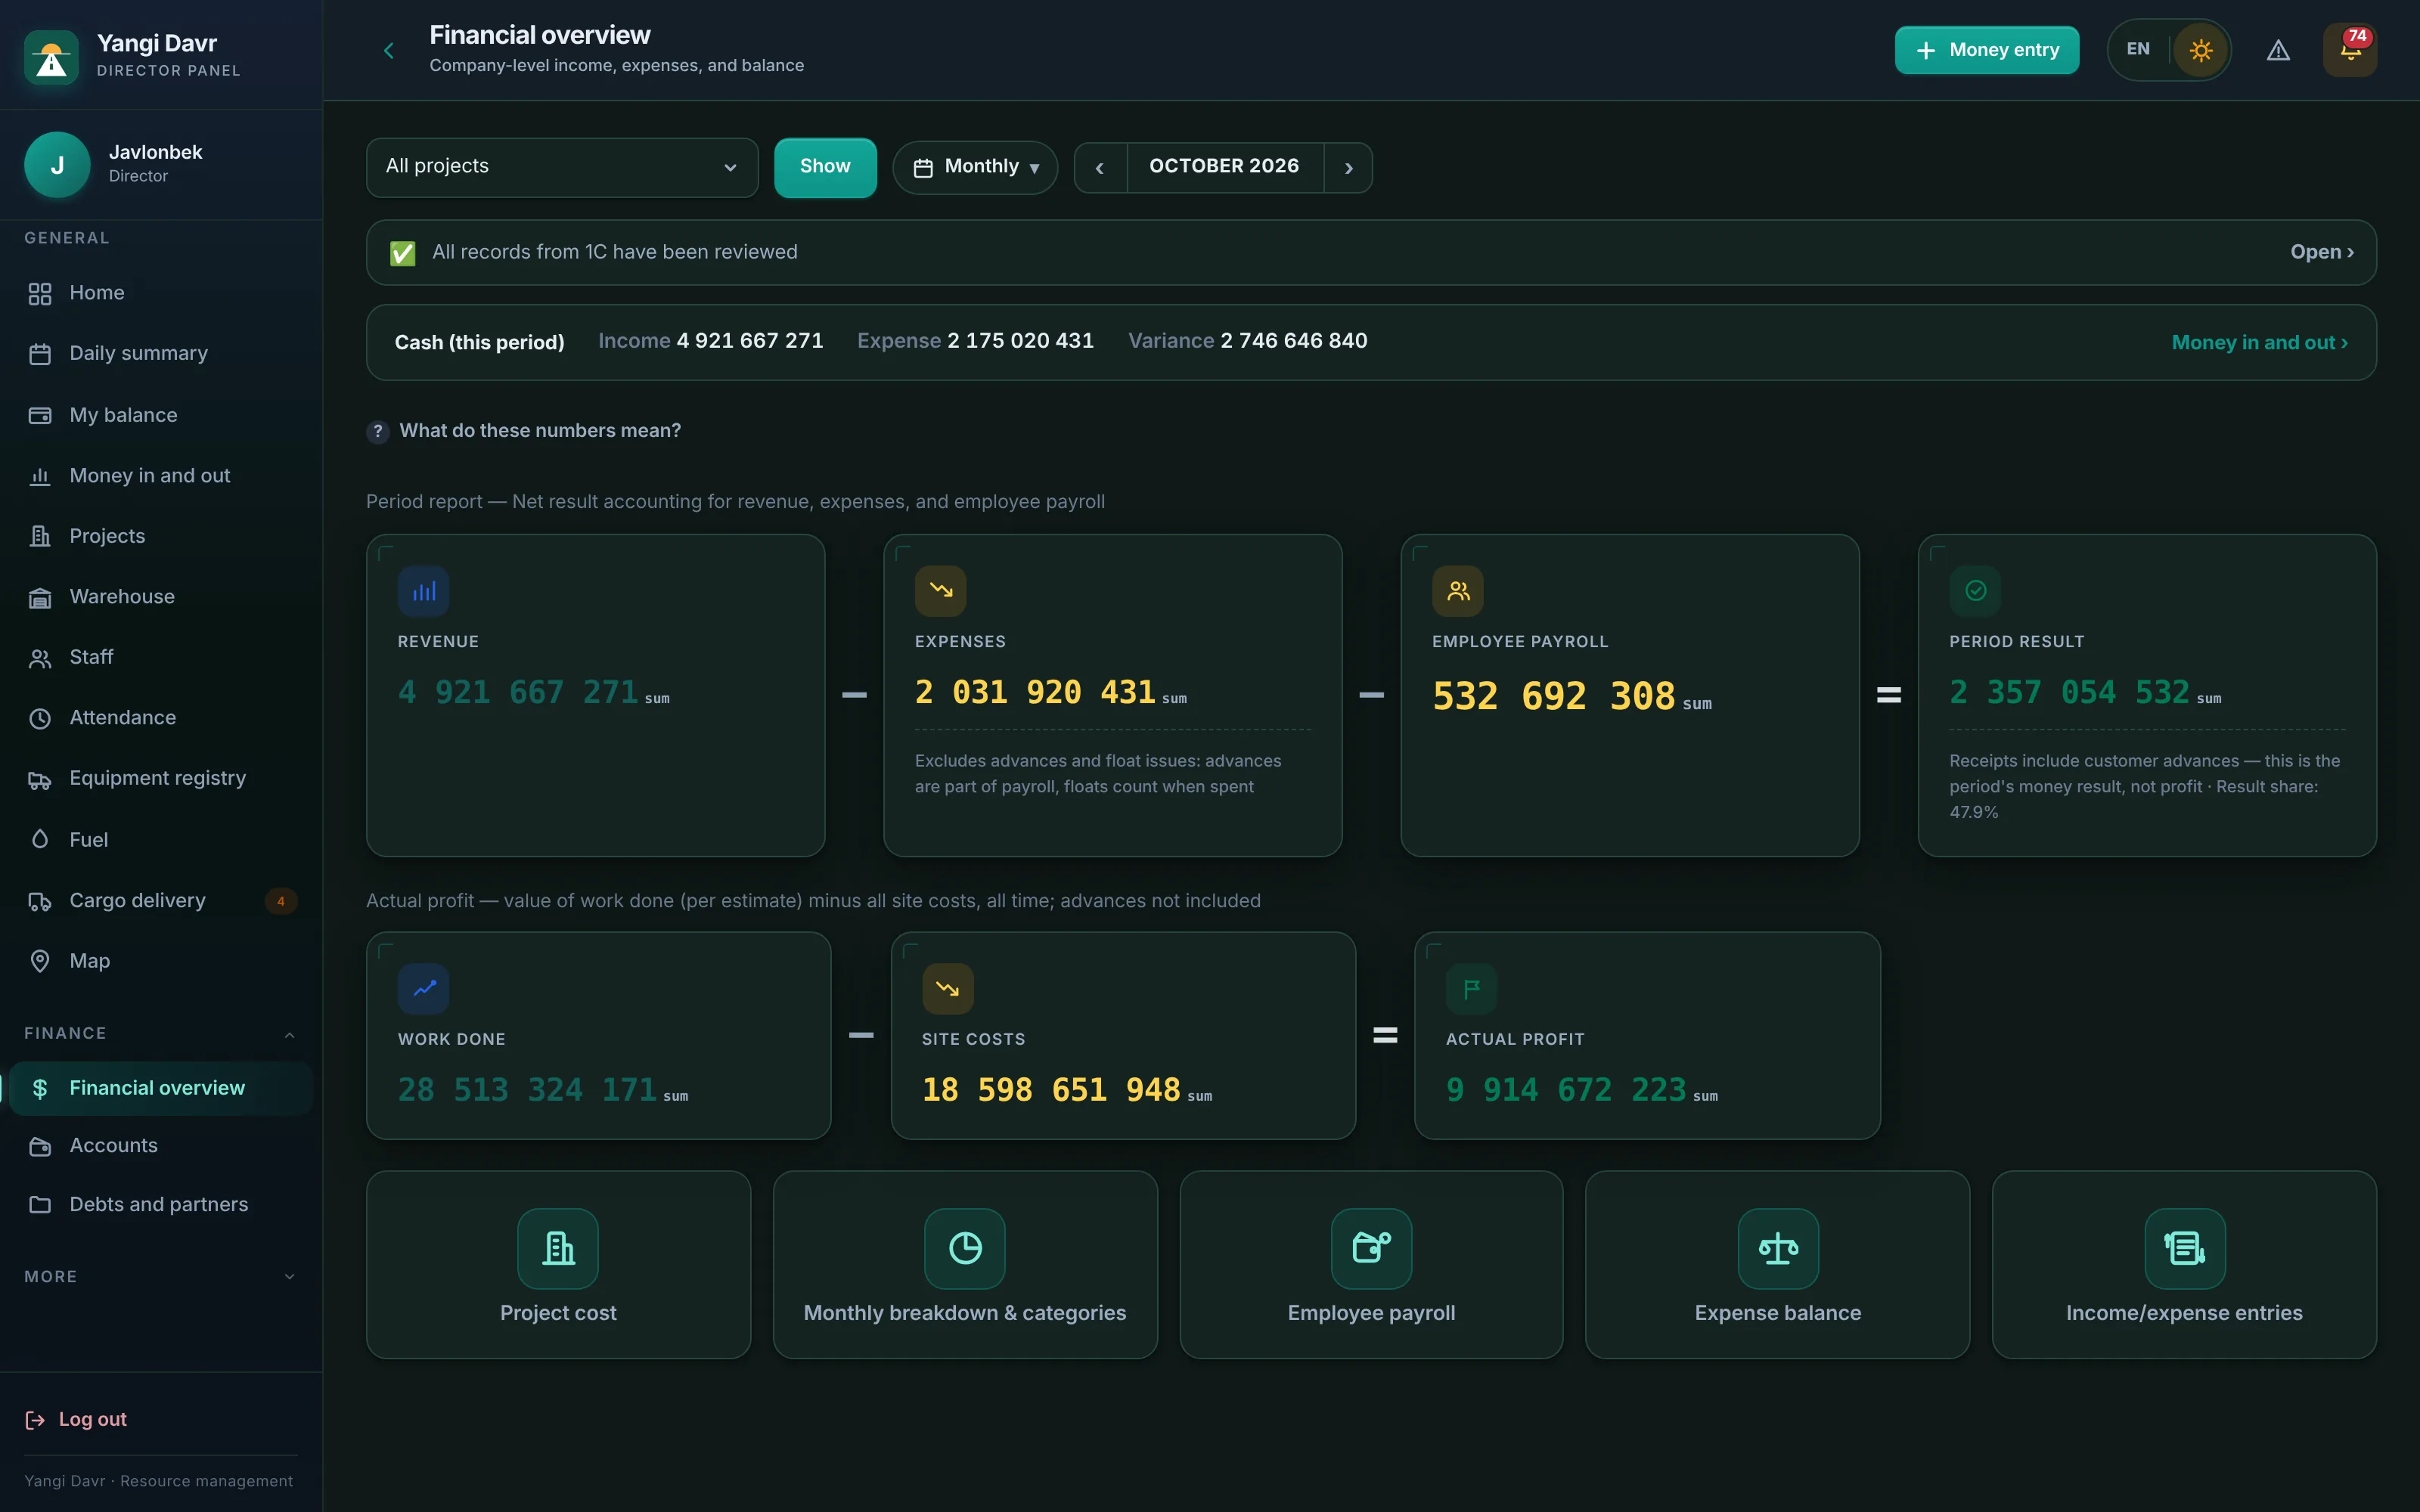The width and height of the screenshot is (2420, 1512).
Task: Open Daily summary in sidebar
Action: coord(160,354)
